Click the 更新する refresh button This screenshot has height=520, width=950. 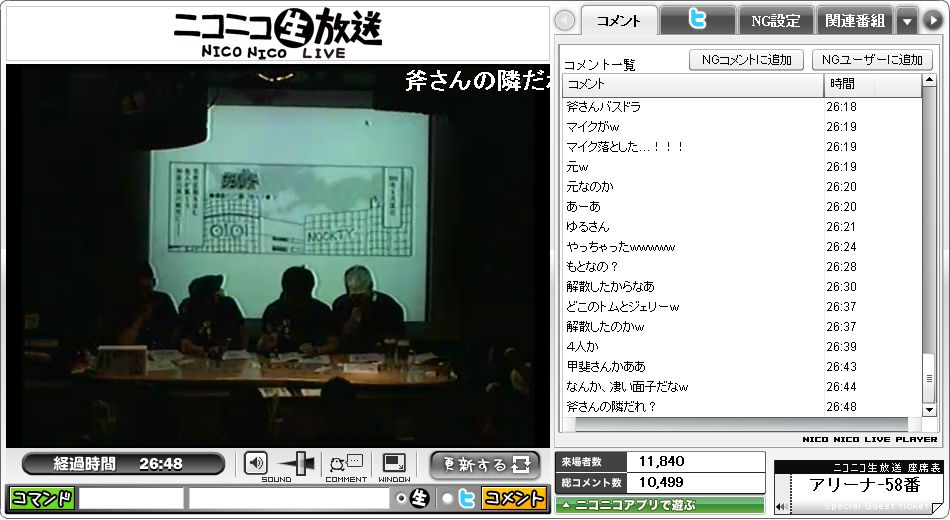(485, 465)
